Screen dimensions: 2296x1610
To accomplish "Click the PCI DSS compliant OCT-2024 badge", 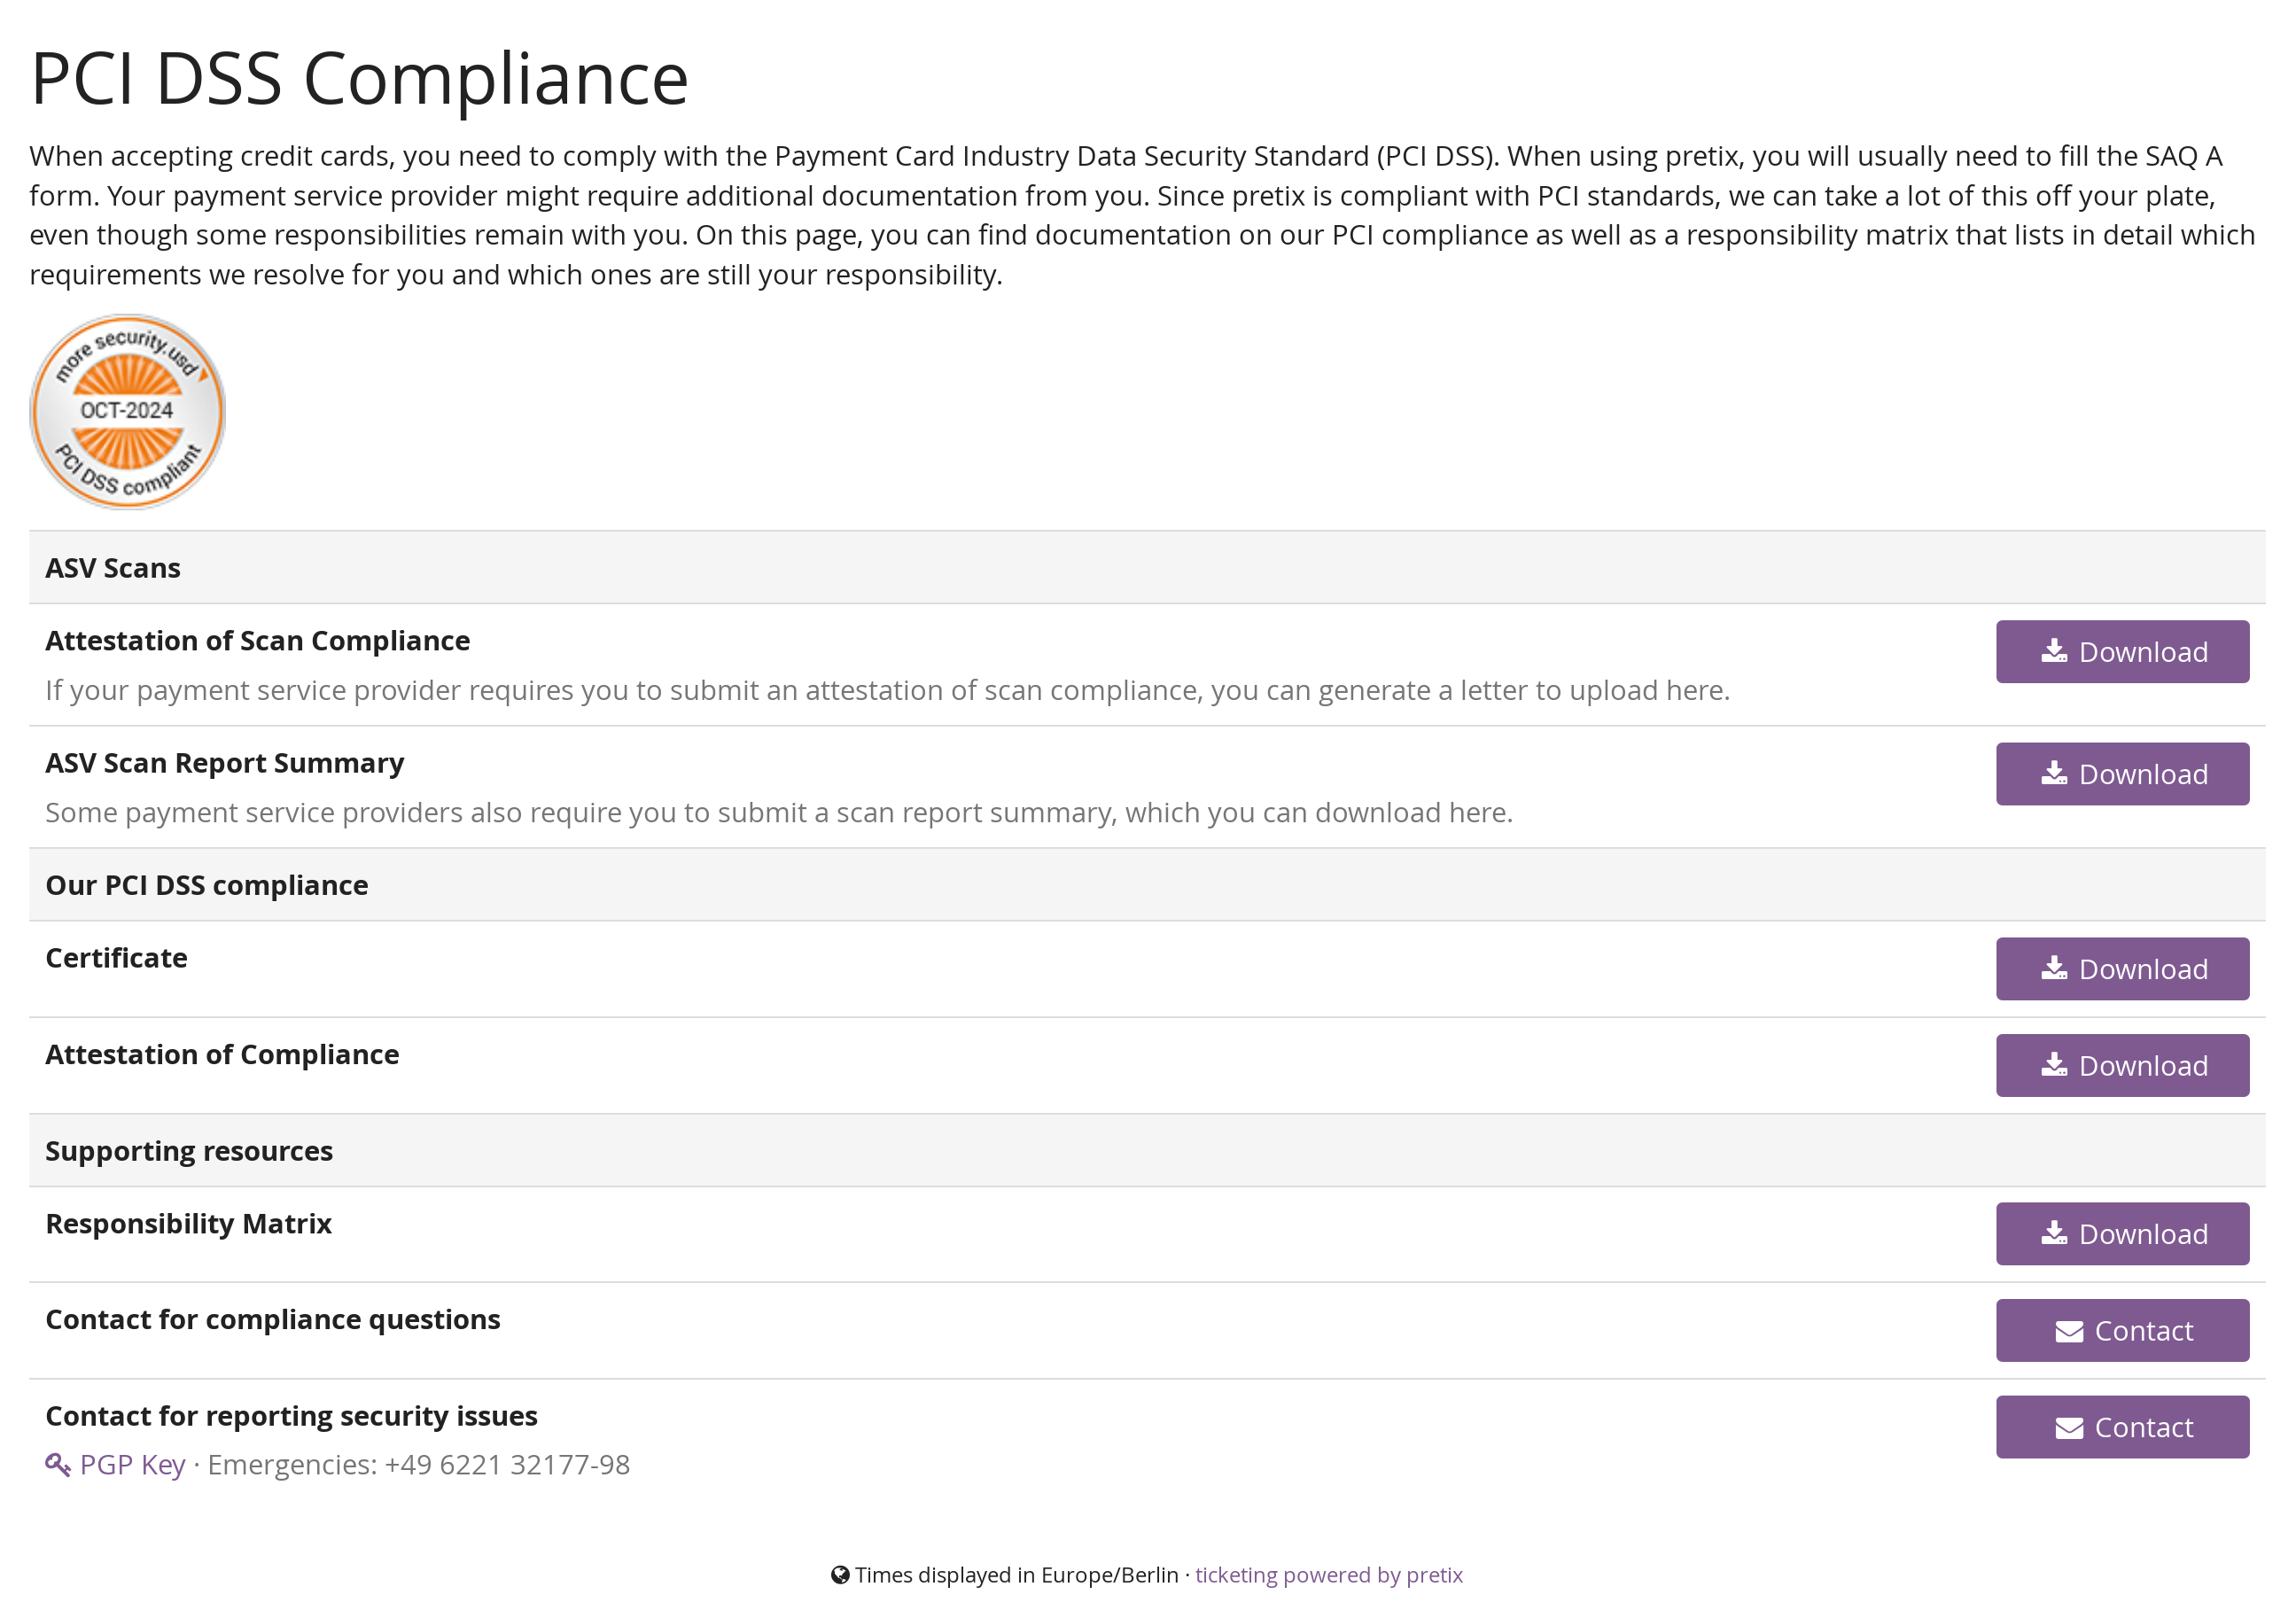I will (127, 411).
